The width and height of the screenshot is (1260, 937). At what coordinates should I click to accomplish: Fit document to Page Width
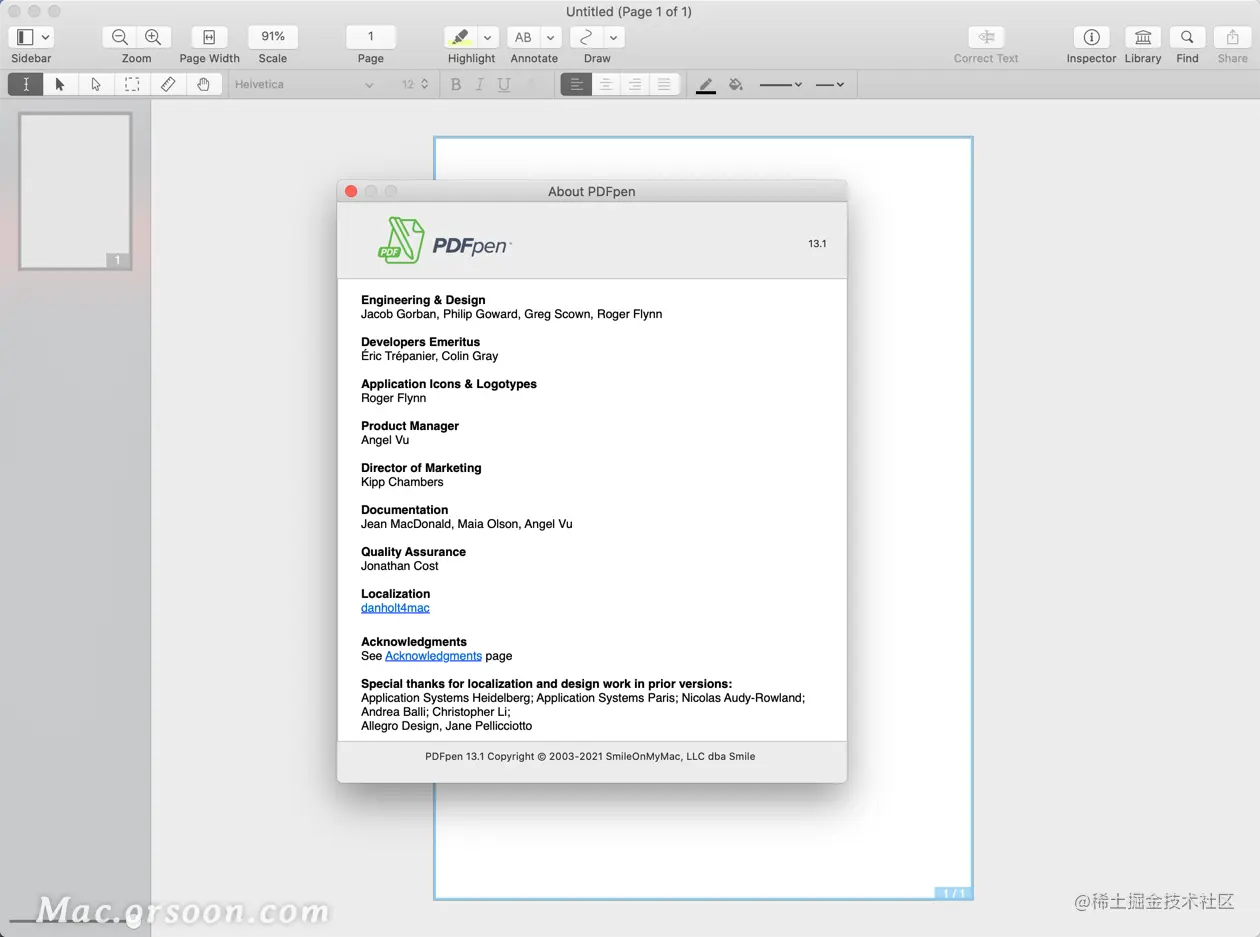click(x=209, y=37)
